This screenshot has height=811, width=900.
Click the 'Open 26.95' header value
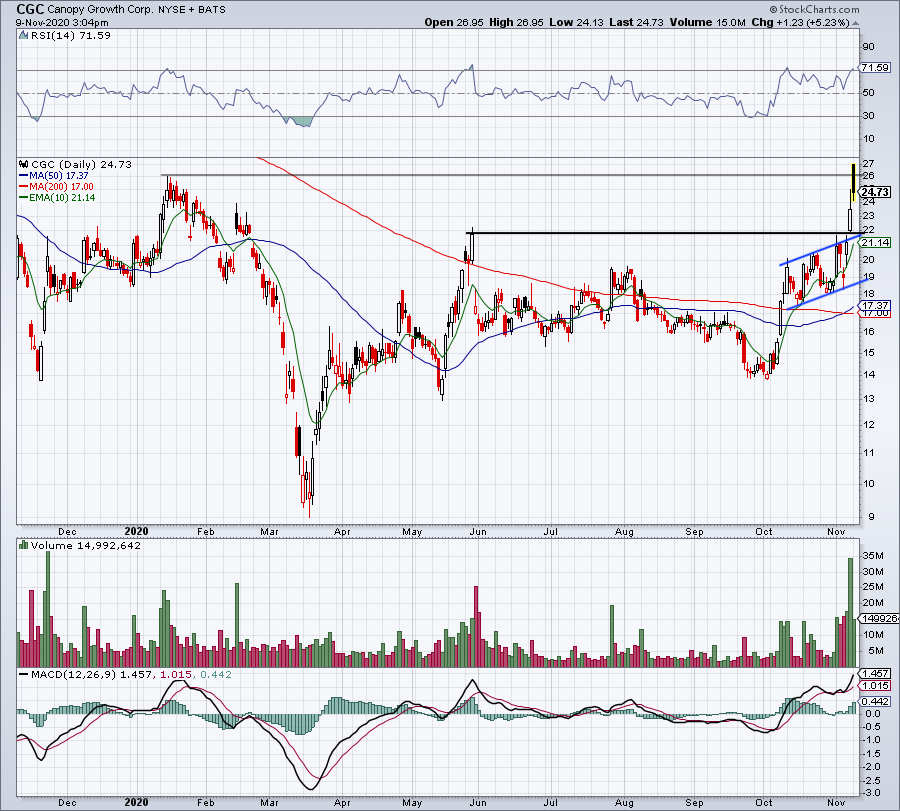[x=453, y=22]
